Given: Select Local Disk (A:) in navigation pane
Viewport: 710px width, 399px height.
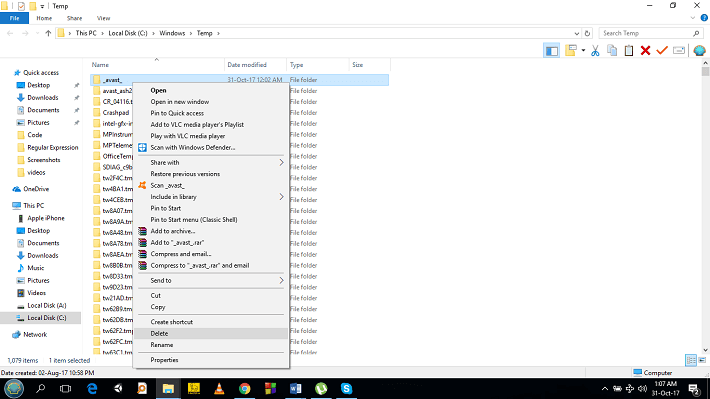Looking at the screenshot, I should (x=46, y=306).
